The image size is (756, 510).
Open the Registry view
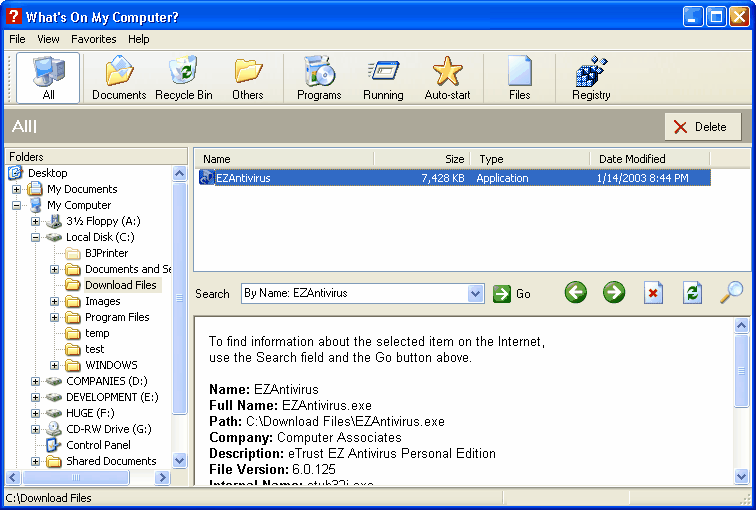(x=591, y=78)
